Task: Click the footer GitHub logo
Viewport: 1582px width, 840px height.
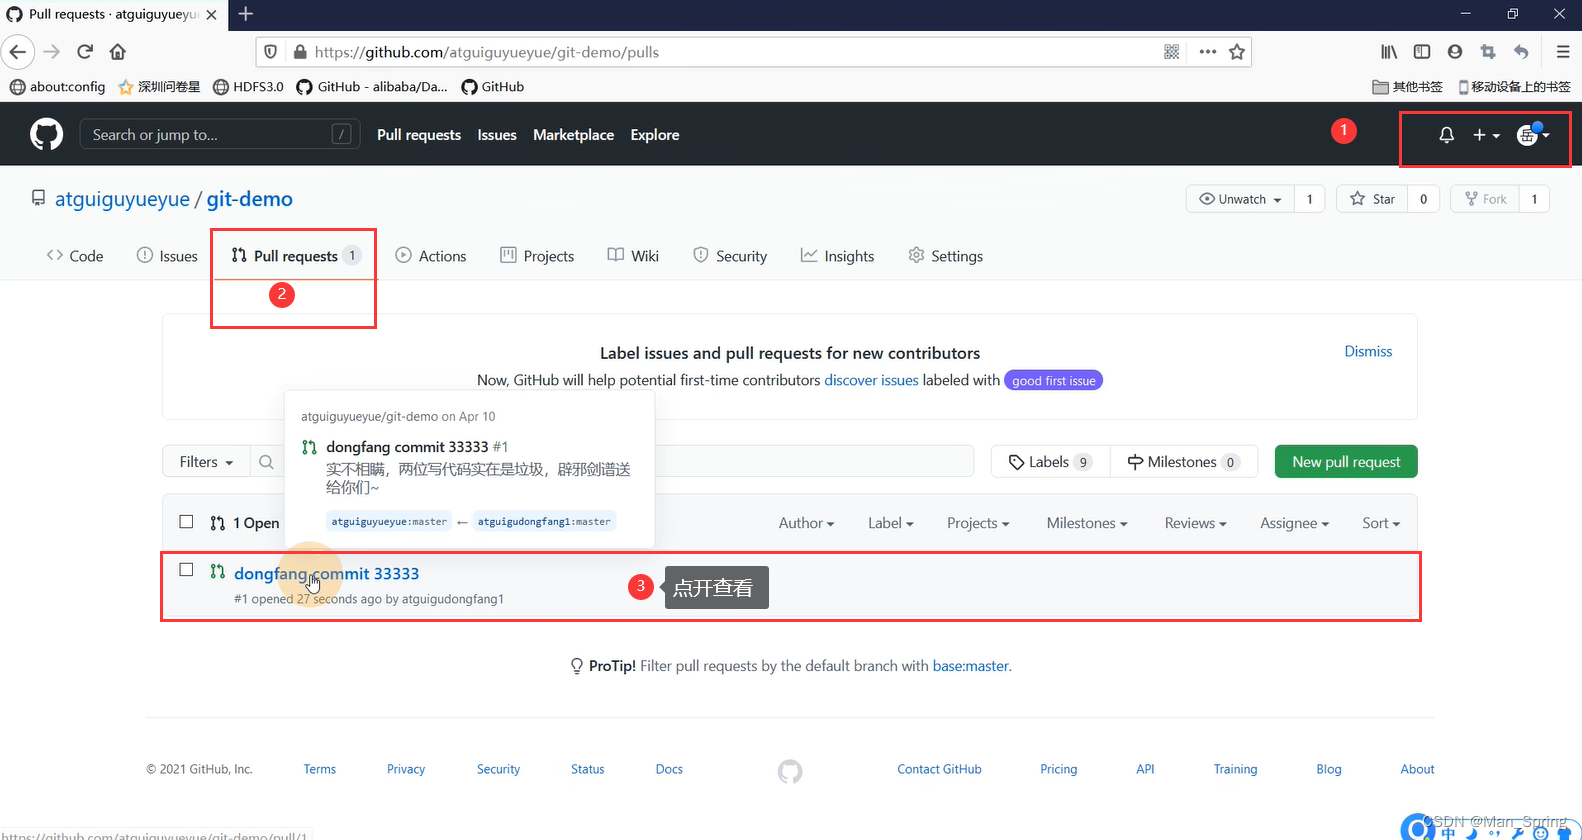Action: point(790,771)
